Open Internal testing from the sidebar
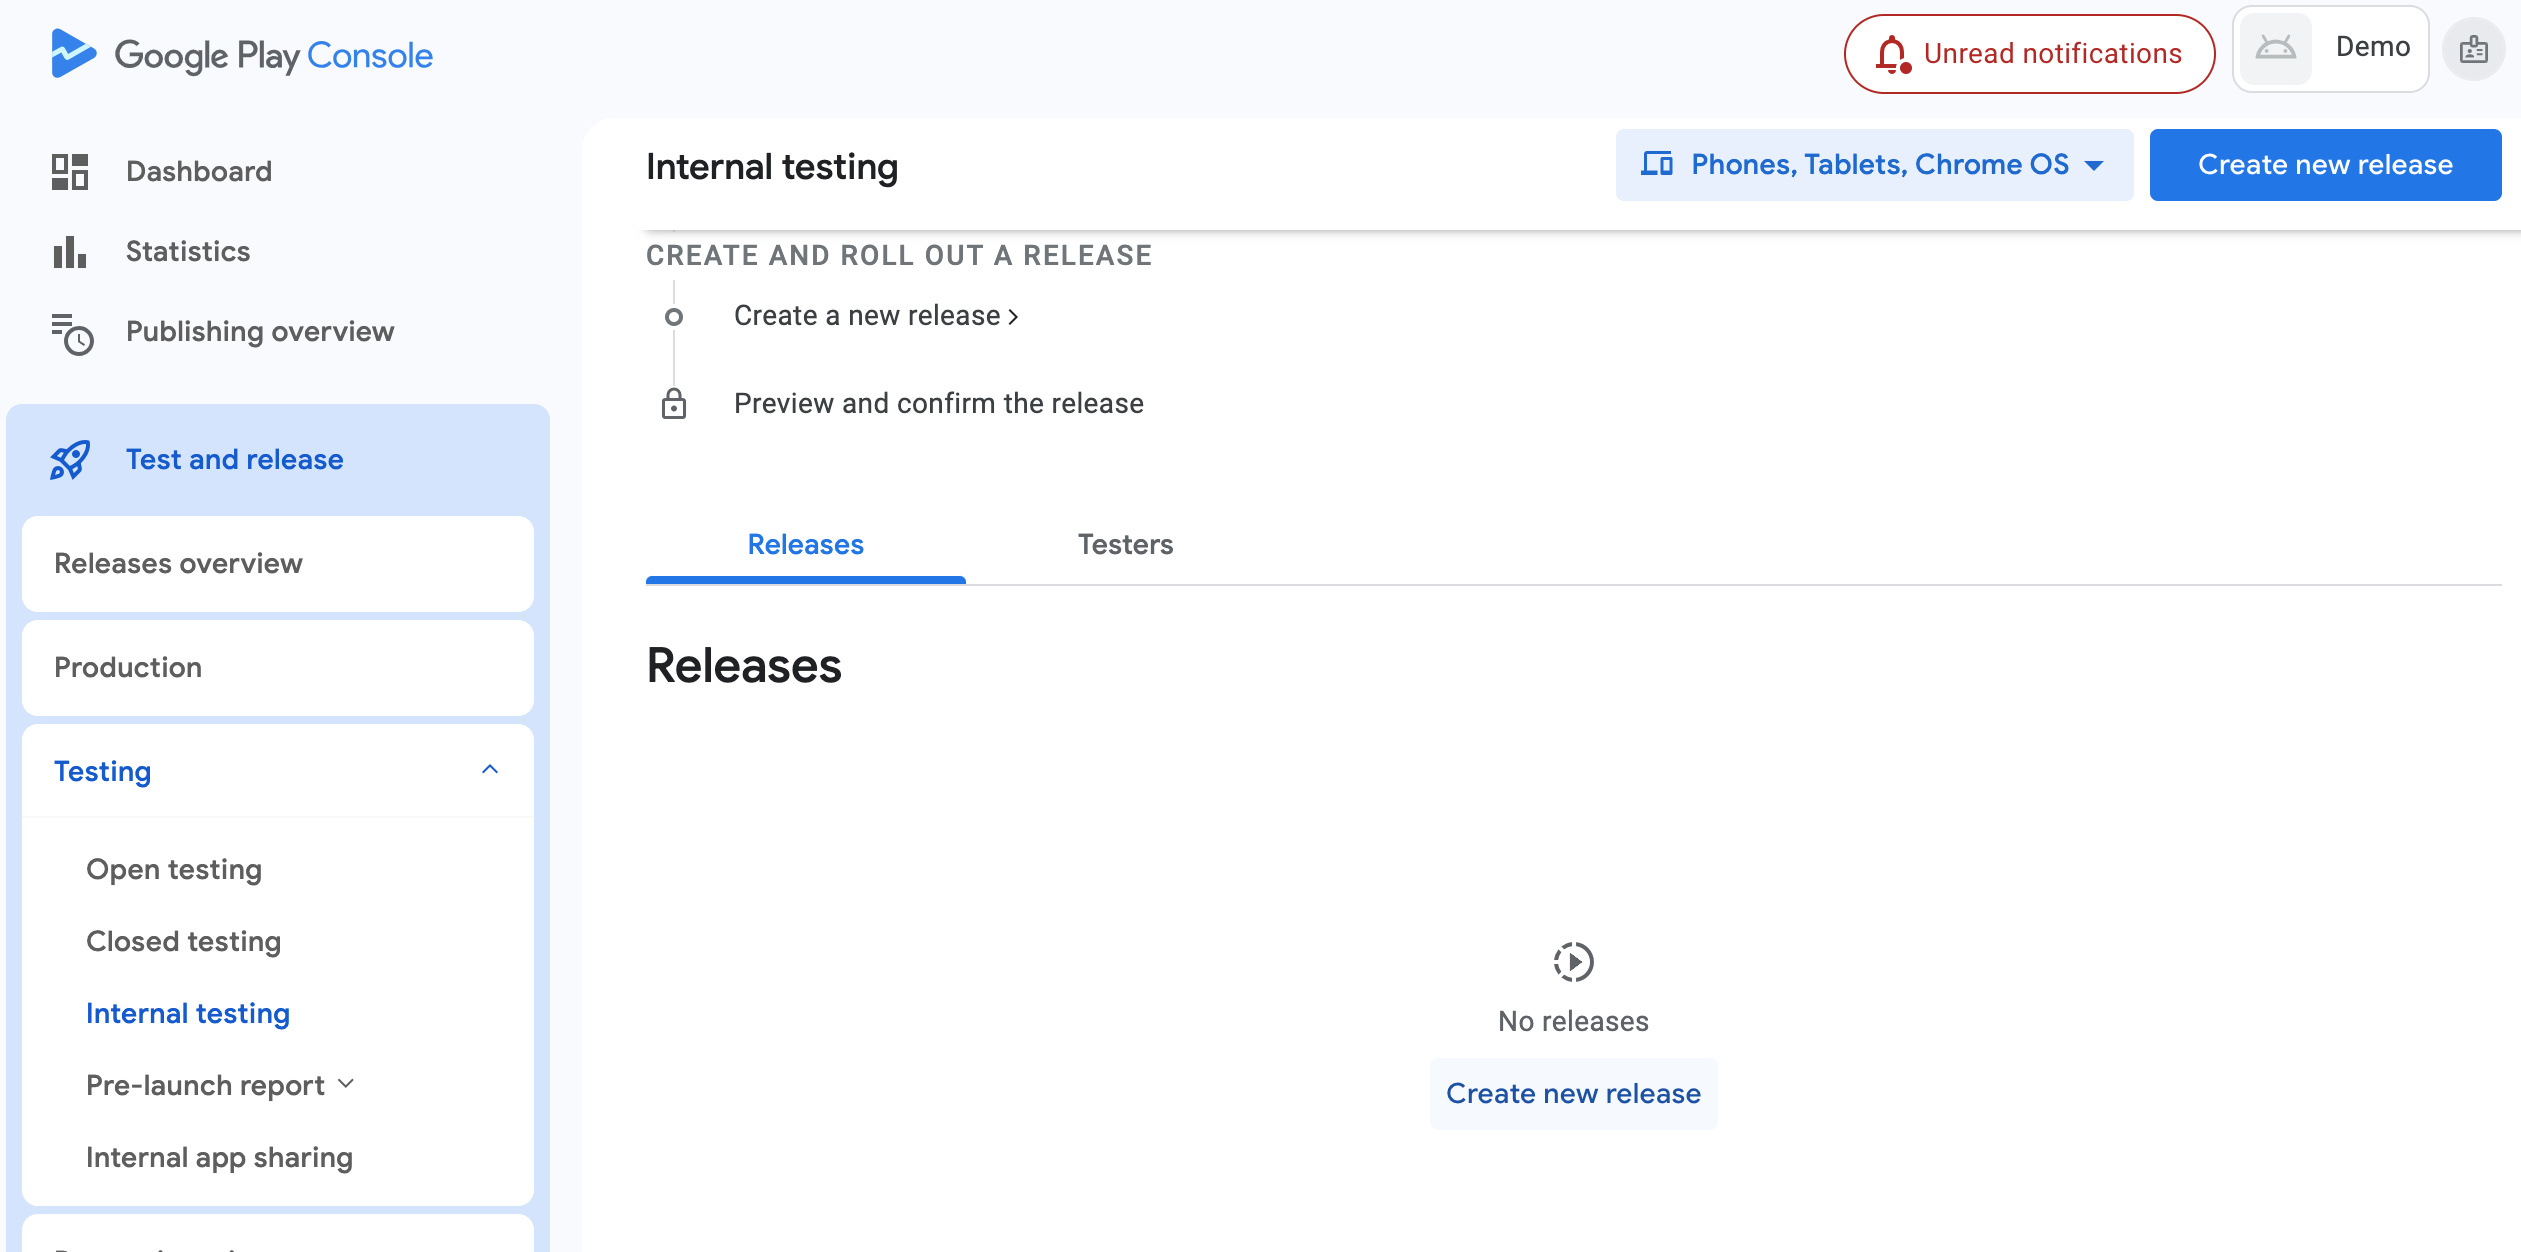This screenshot has width=2521, height=1252. click(188, 1013)
